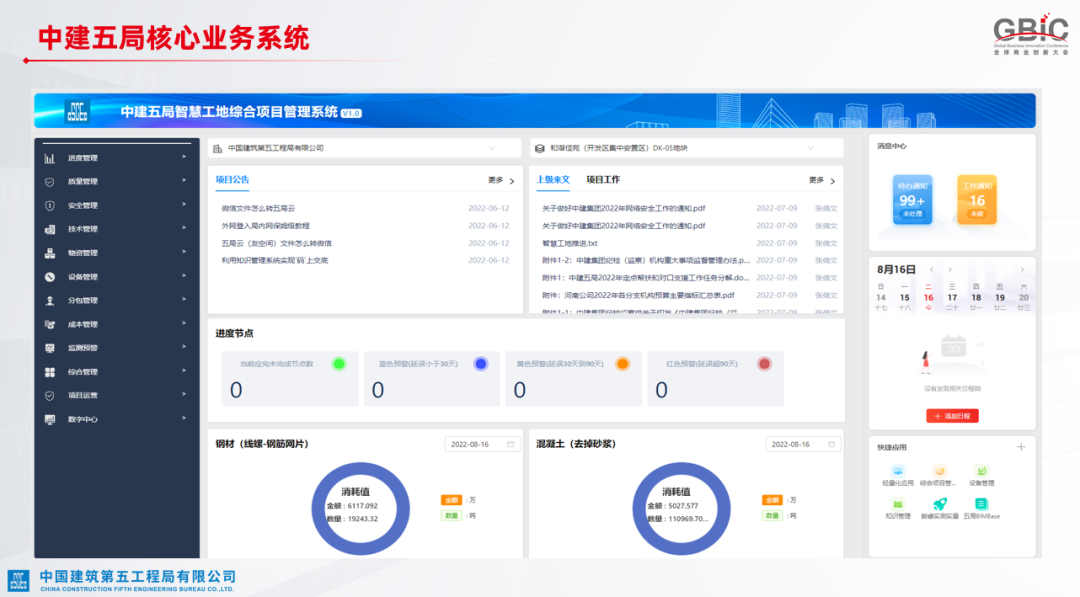Open file 智慧工地推进.txt
The image size is (1080, 597).
pos(570,243)
